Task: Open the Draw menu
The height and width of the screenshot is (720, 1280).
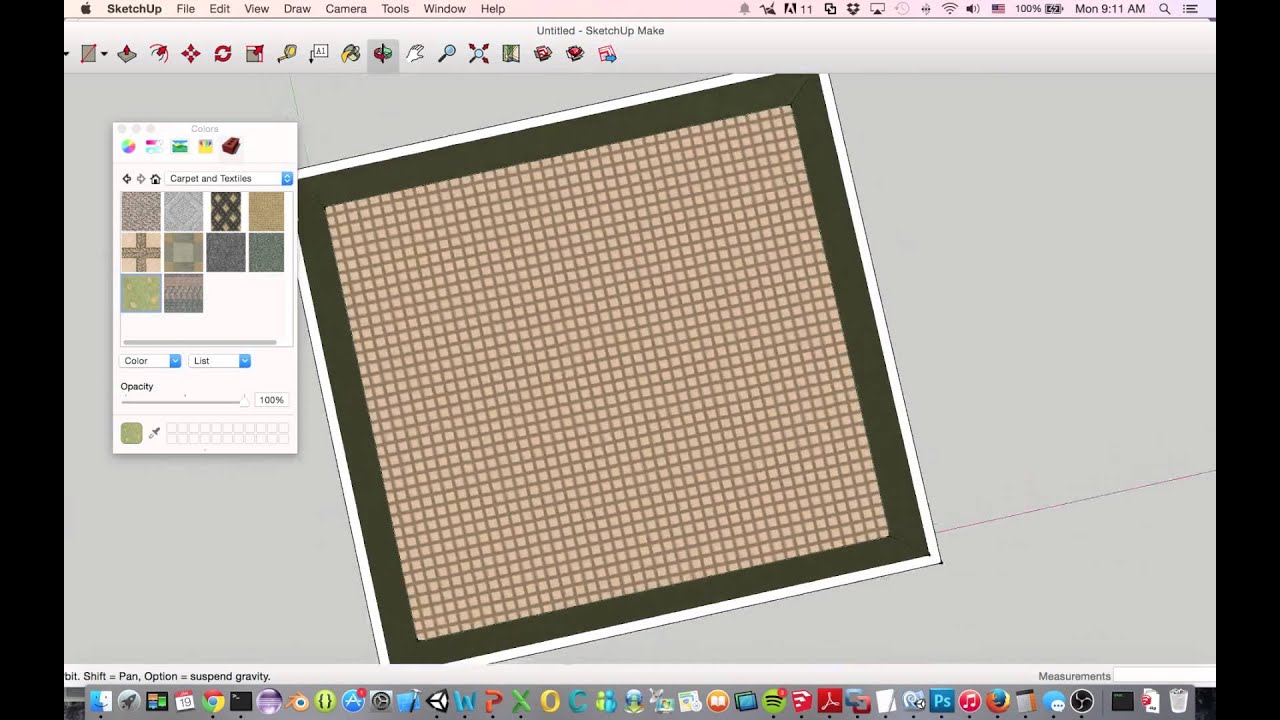Action: pos(297,9)
